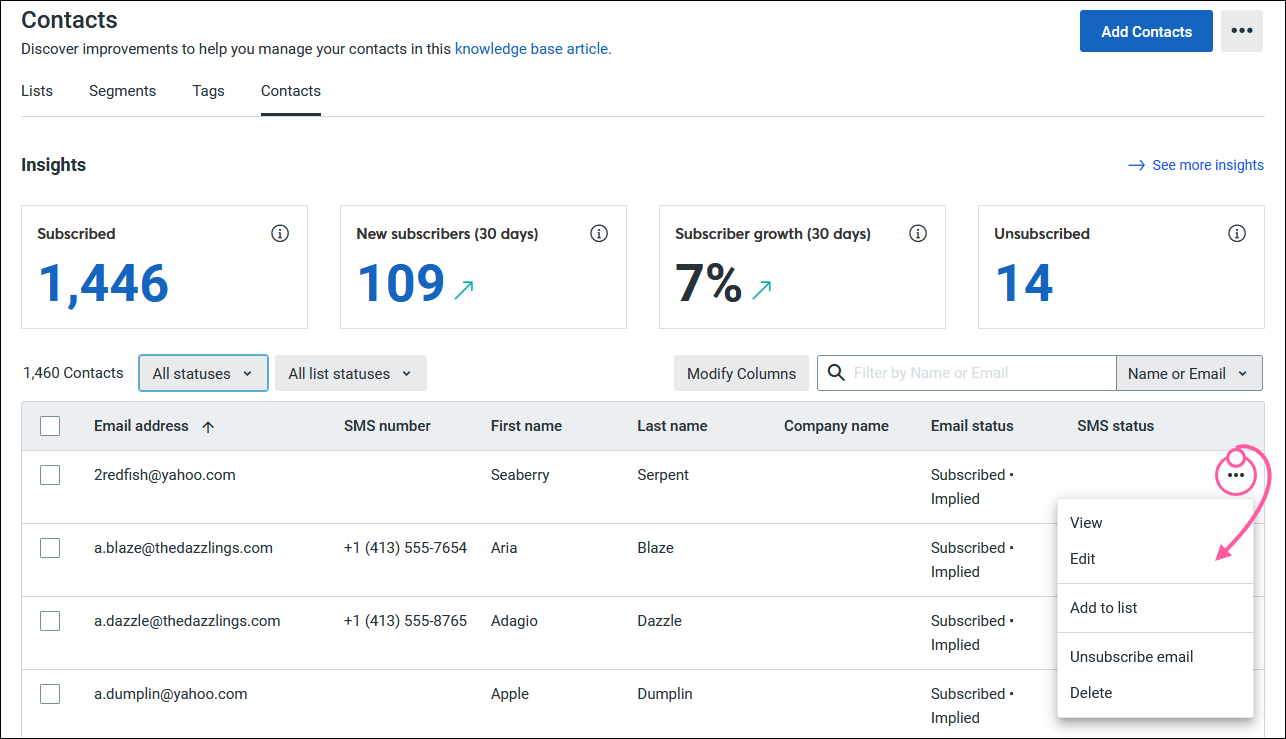Click the Company name column header
Screen dimensions: 1286x739
(x=836, y=426)
